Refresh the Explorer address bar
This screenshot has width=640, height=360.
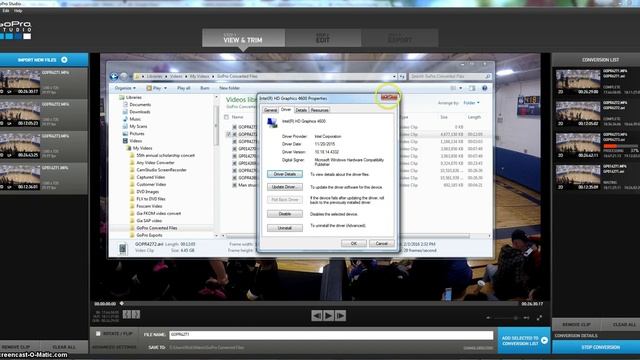[402, 76]
